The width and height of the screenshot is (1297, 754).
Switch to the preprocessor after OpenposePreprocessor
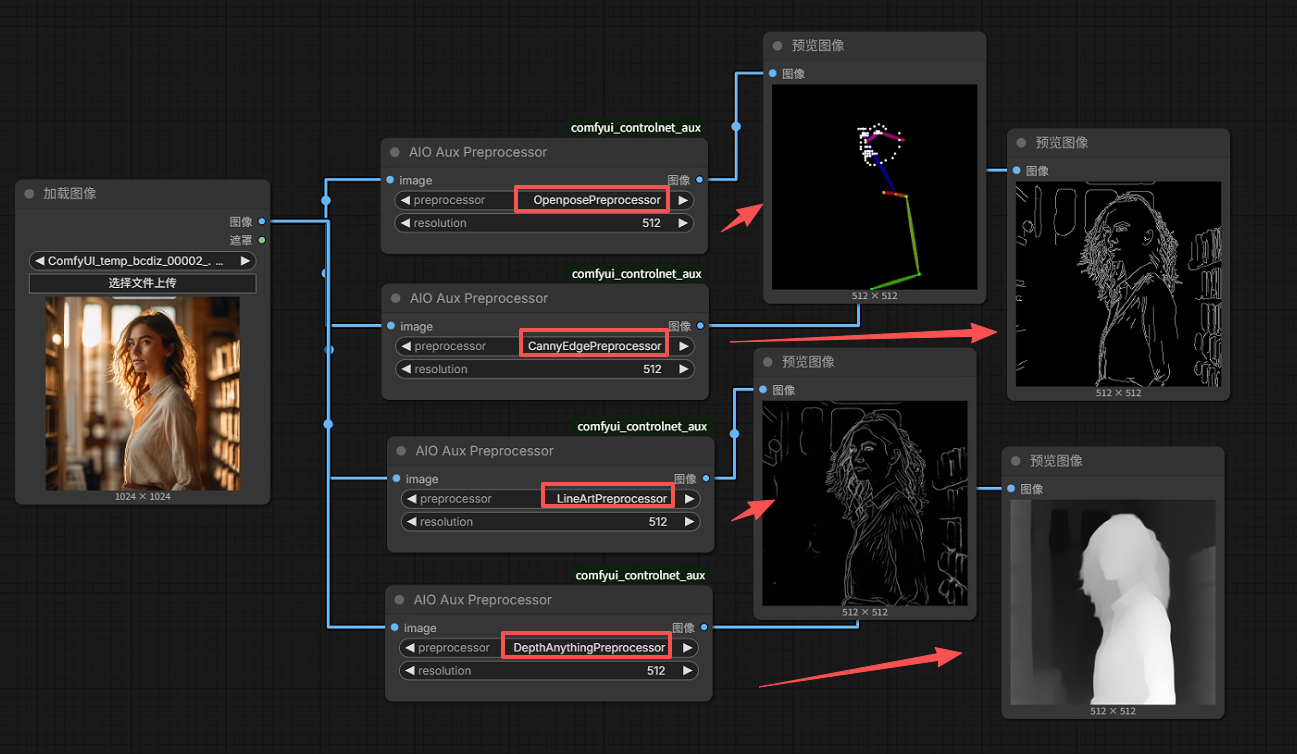click(x=682, y=200)
